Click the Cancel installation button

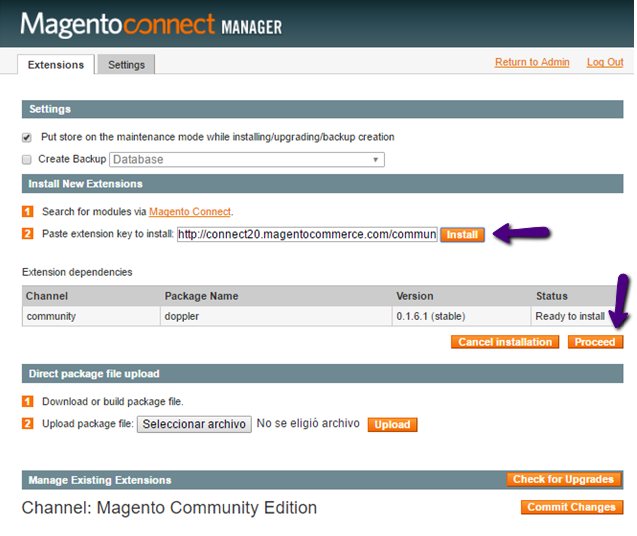pos(505,342)
